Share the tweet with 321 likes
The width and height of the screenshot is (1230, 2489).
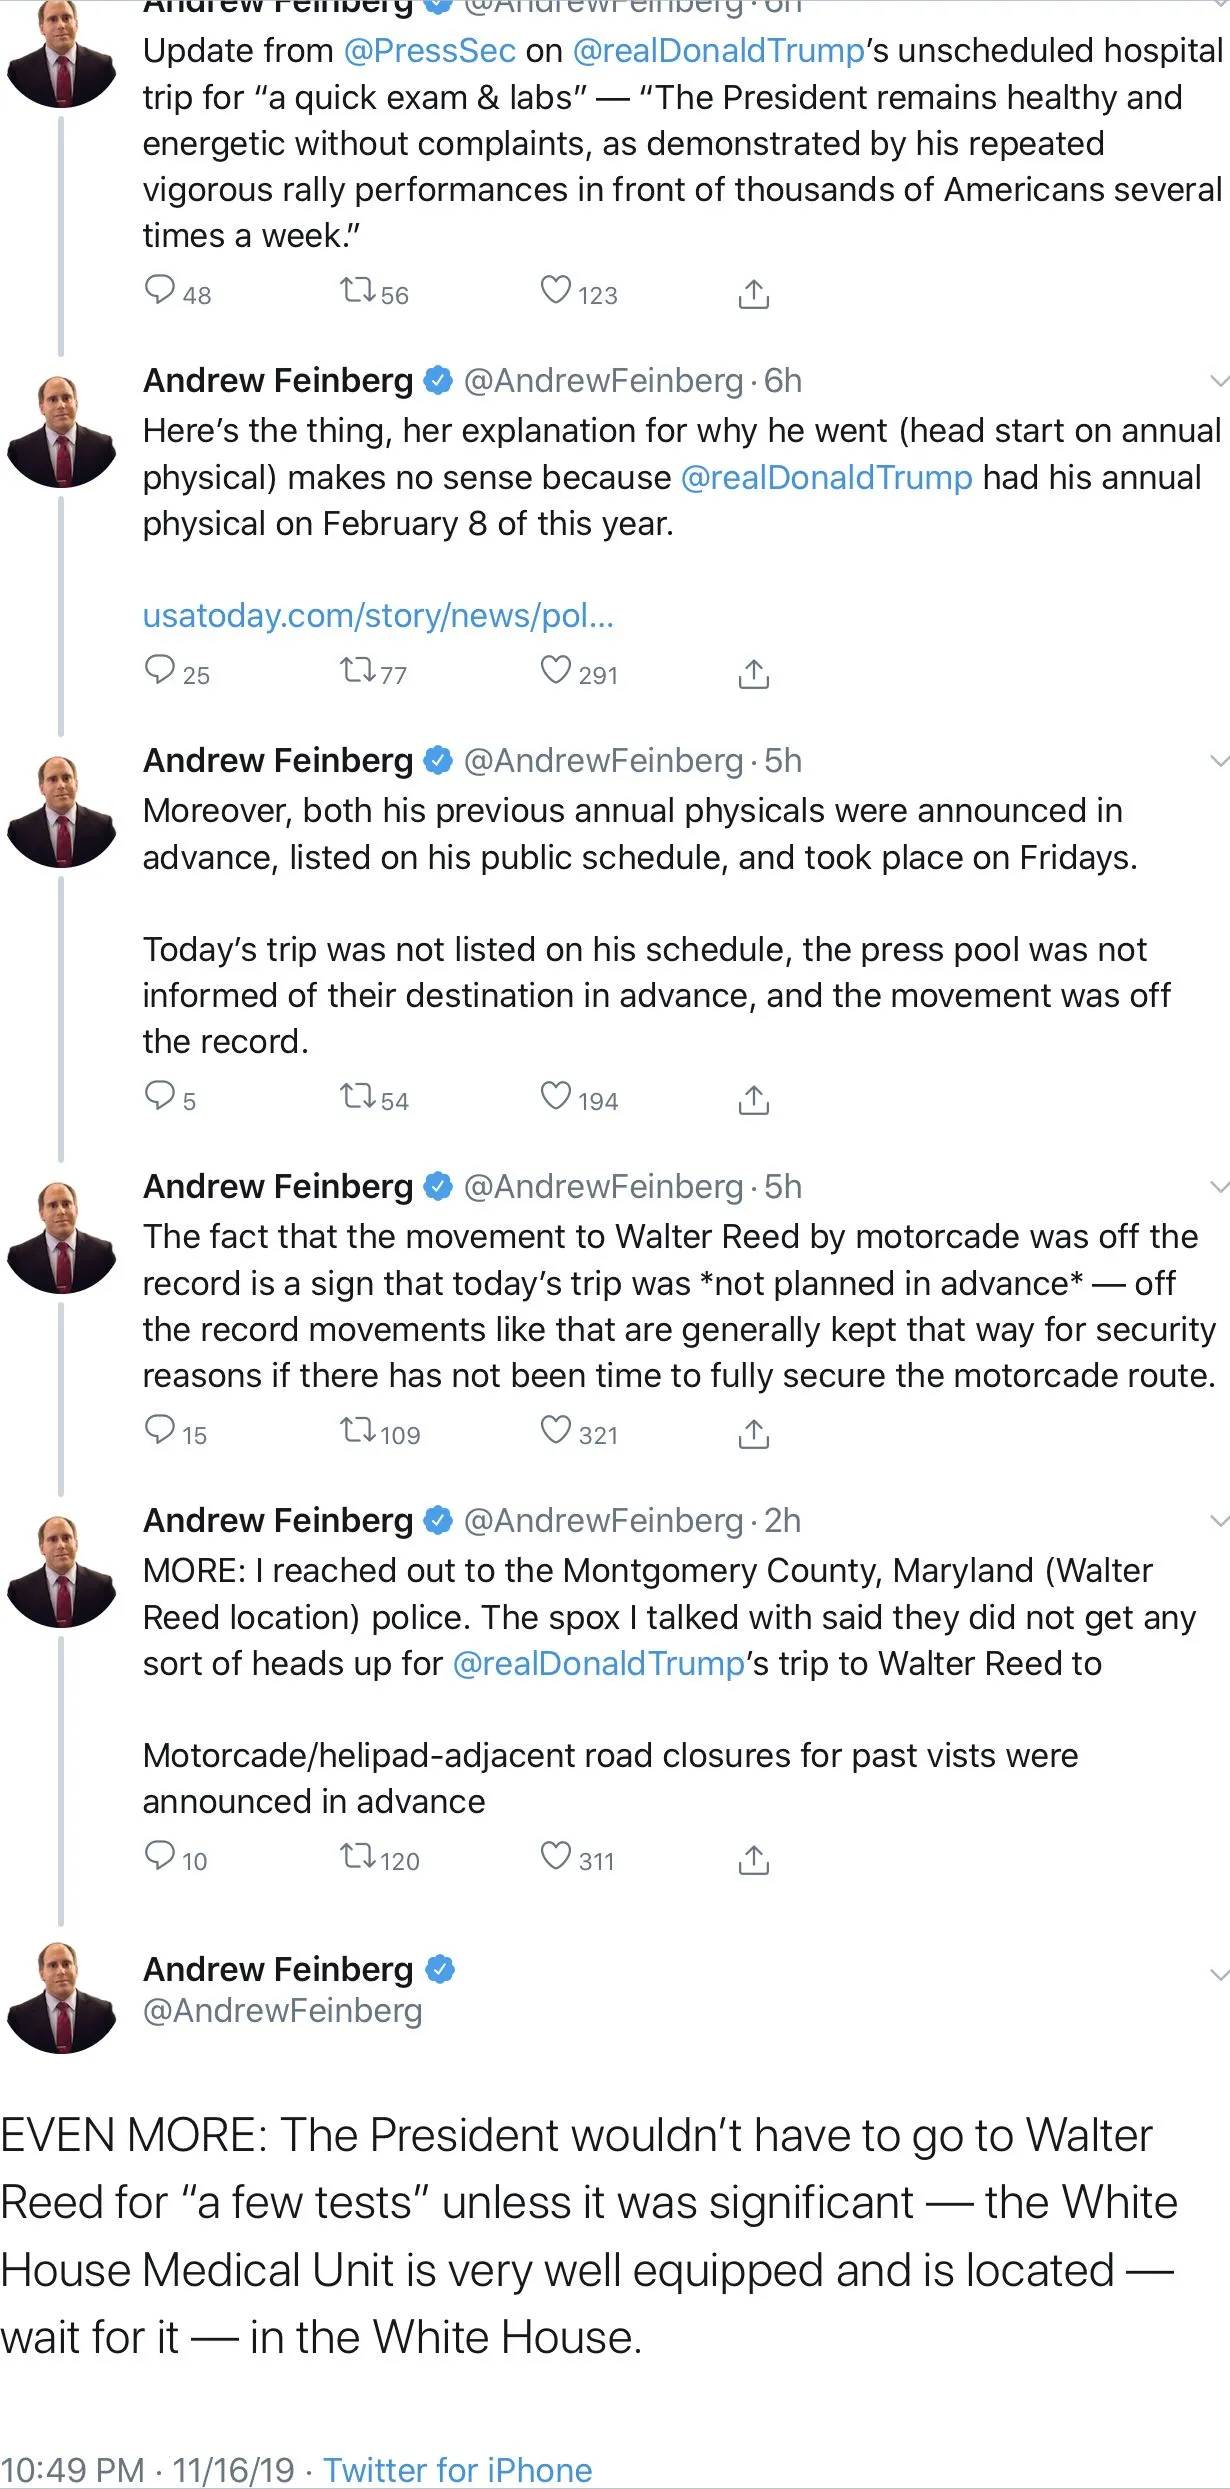pyautogui.click(x=753, y=1434)
